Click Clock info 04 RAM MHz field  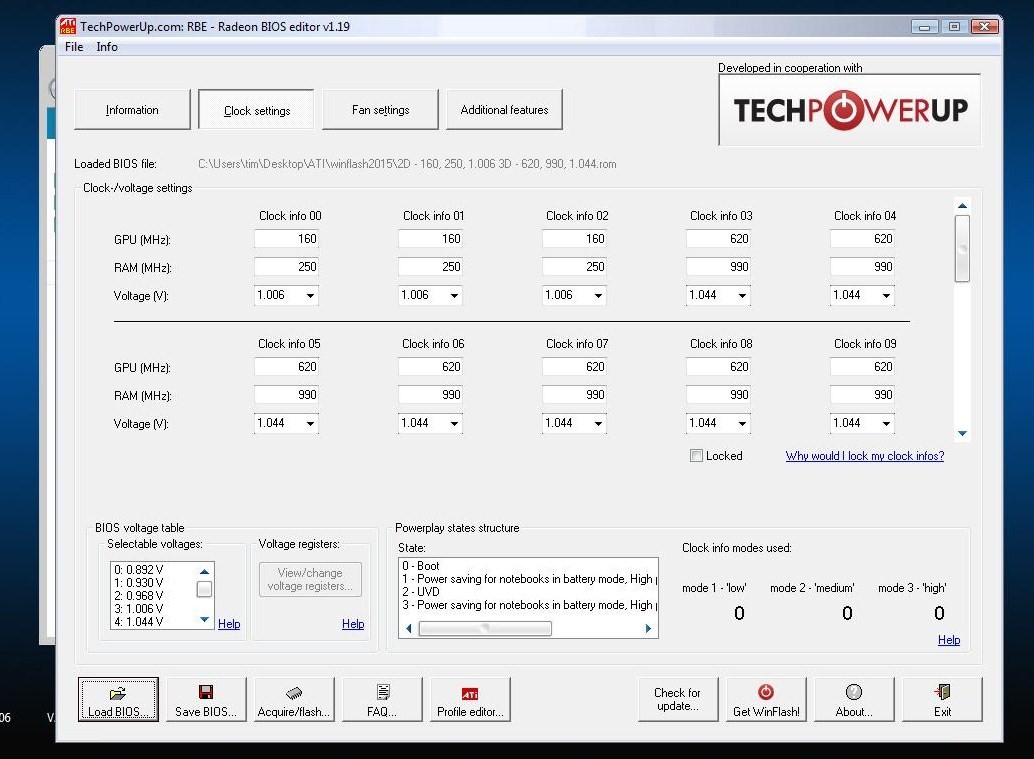point(862,267)
